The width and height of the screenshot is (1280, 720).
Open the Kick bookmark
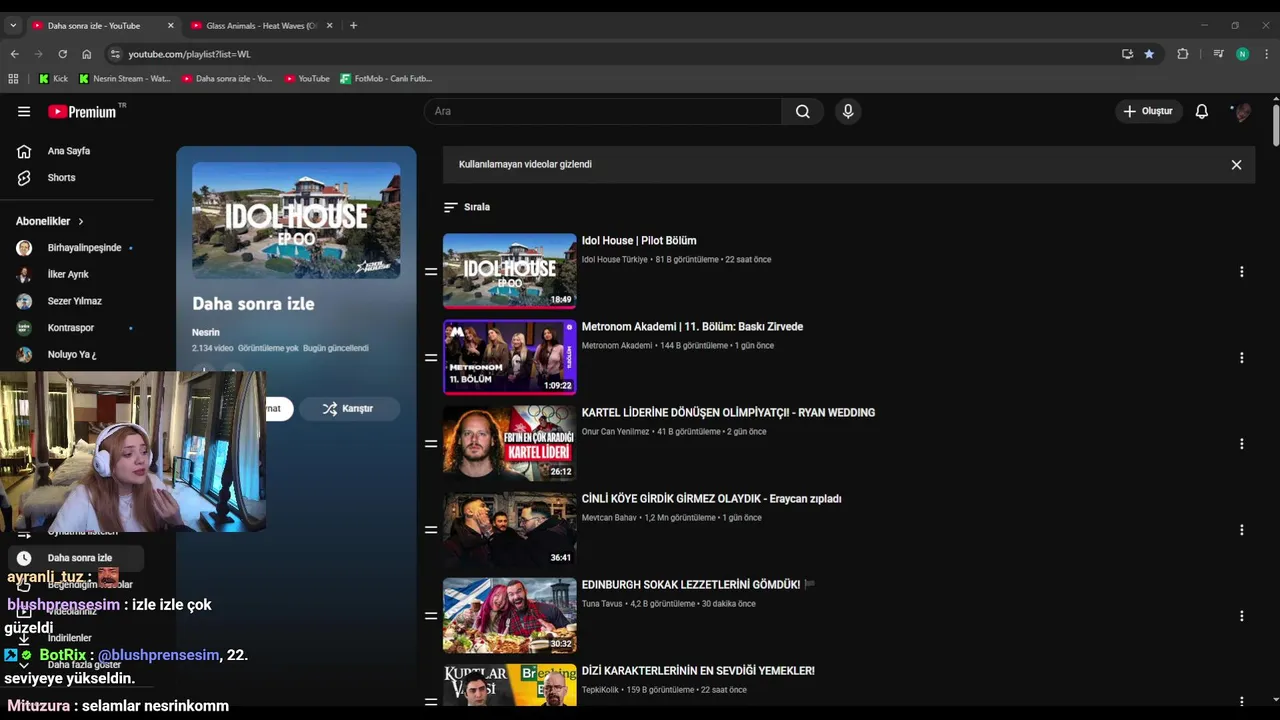(53, 78)
